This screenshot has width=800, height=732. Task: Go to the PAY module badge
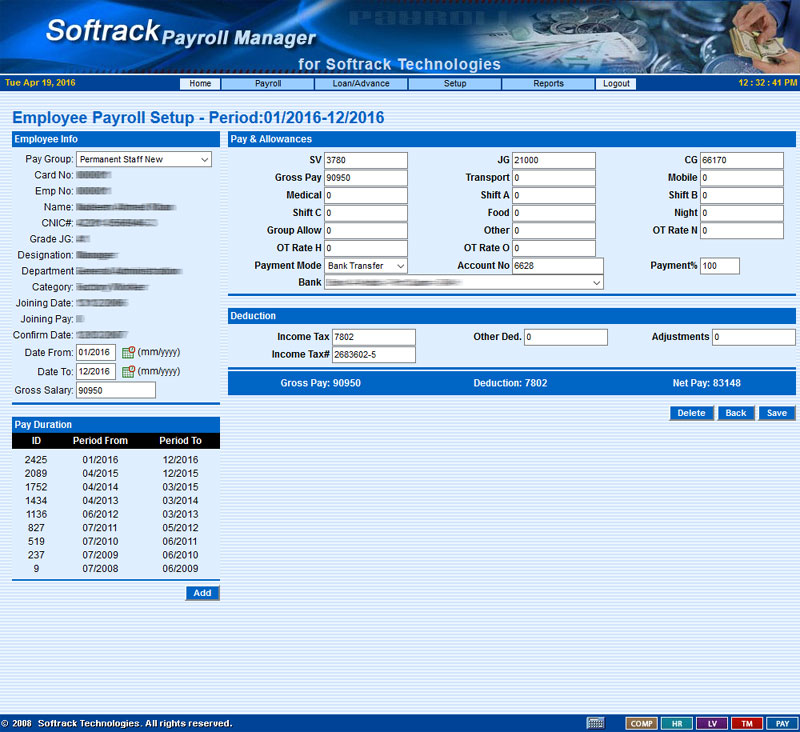781,723
